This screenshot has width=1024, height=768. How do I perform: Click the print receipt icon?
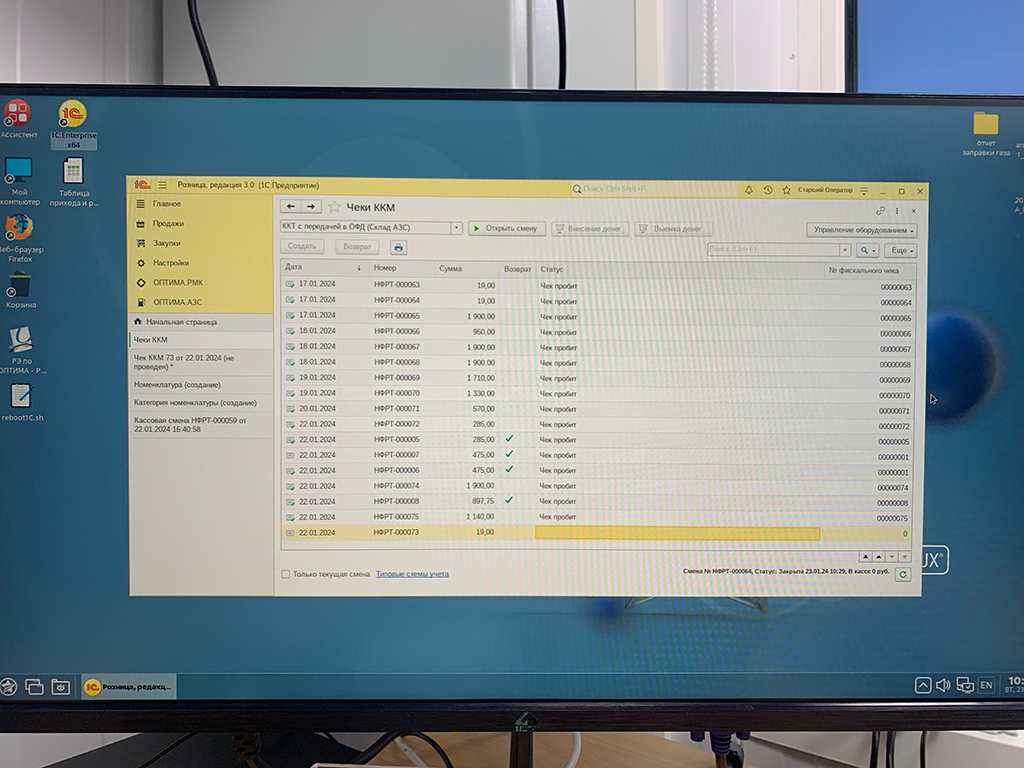tap(398, 247)
